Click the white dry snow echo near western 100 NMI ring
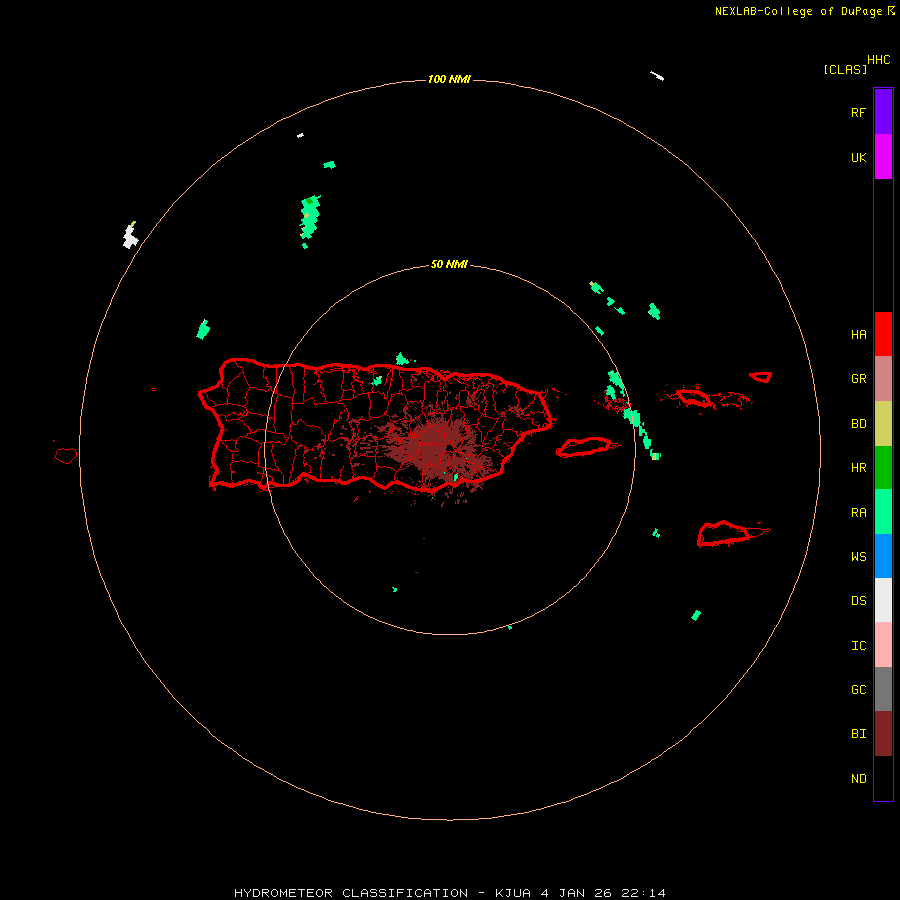The image size is (900, 900). point(130,236)
